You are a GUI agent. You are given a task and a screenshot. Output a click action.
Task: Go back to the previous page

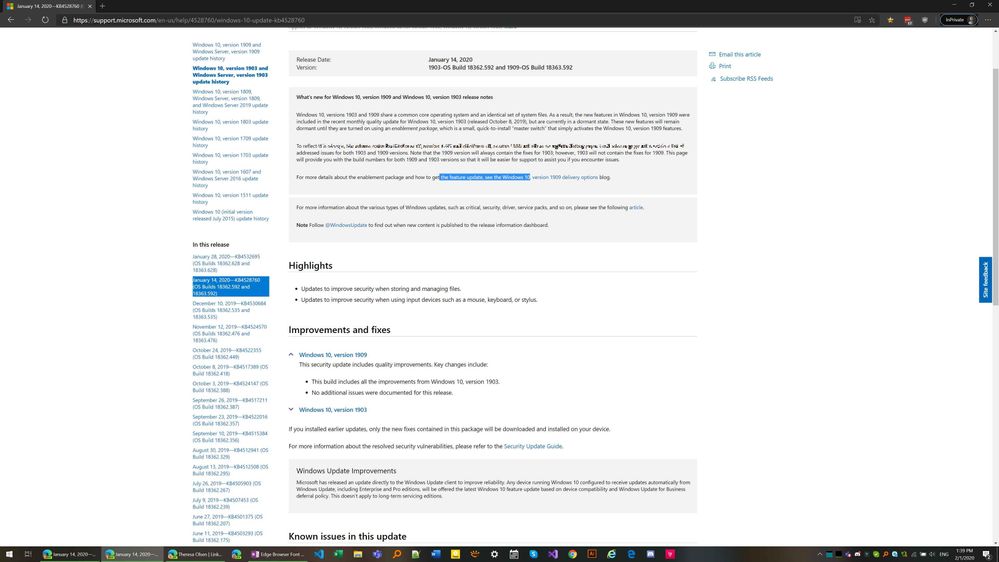pos(11,20)
